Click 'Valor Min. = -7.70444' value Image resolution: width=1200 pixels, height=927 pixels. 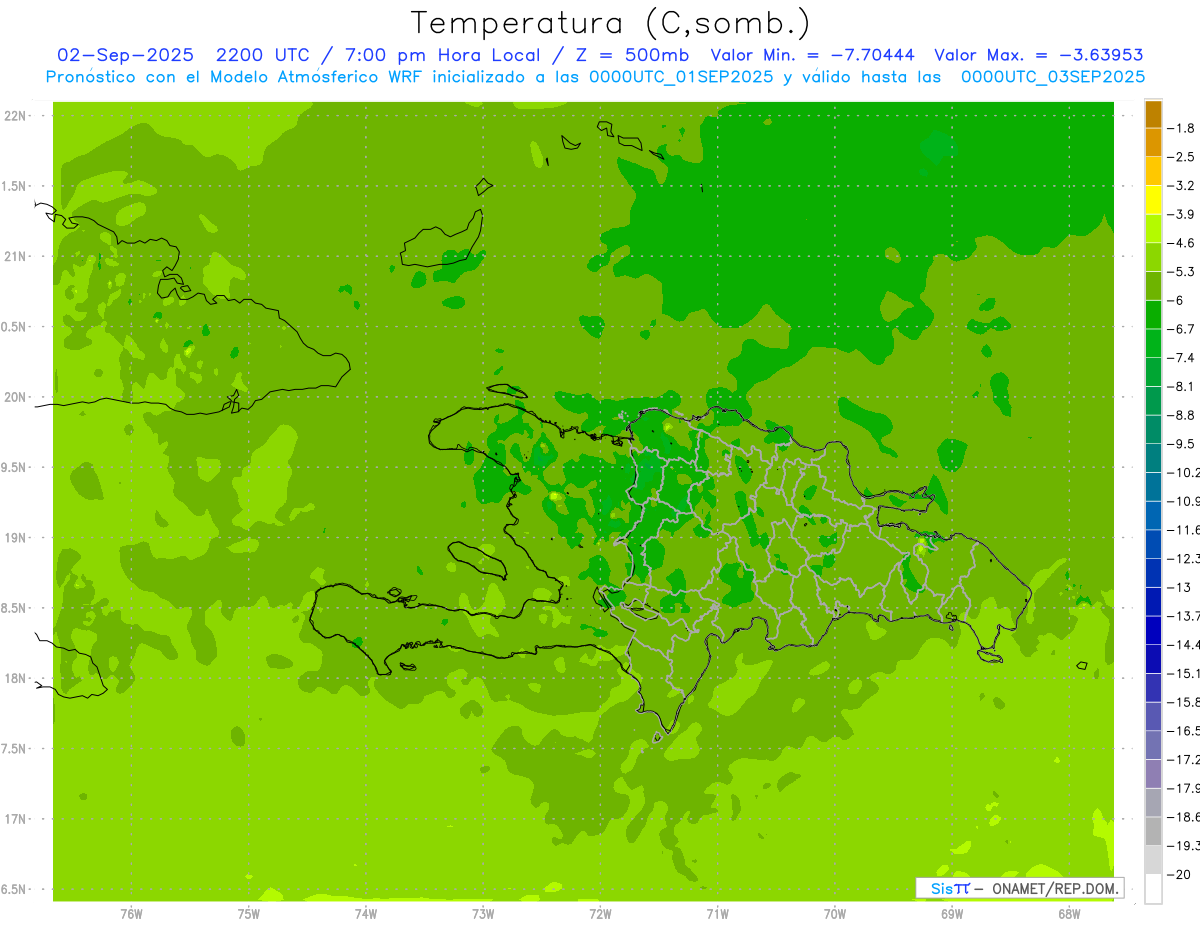click(812, 55)
